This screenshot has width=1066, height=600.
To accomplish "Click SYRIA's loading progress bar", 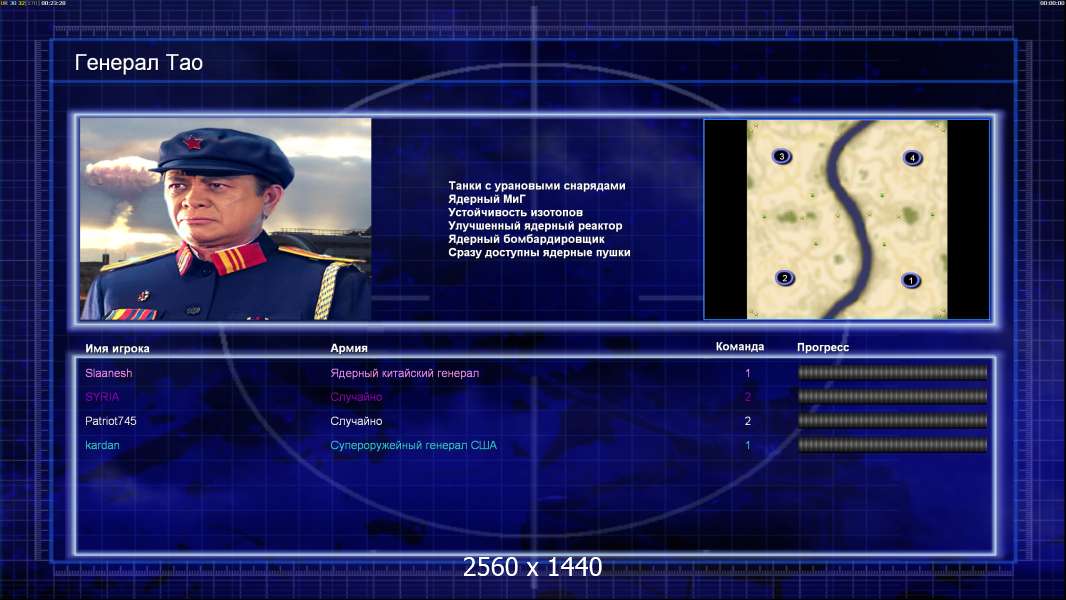I will pos(893,396).
